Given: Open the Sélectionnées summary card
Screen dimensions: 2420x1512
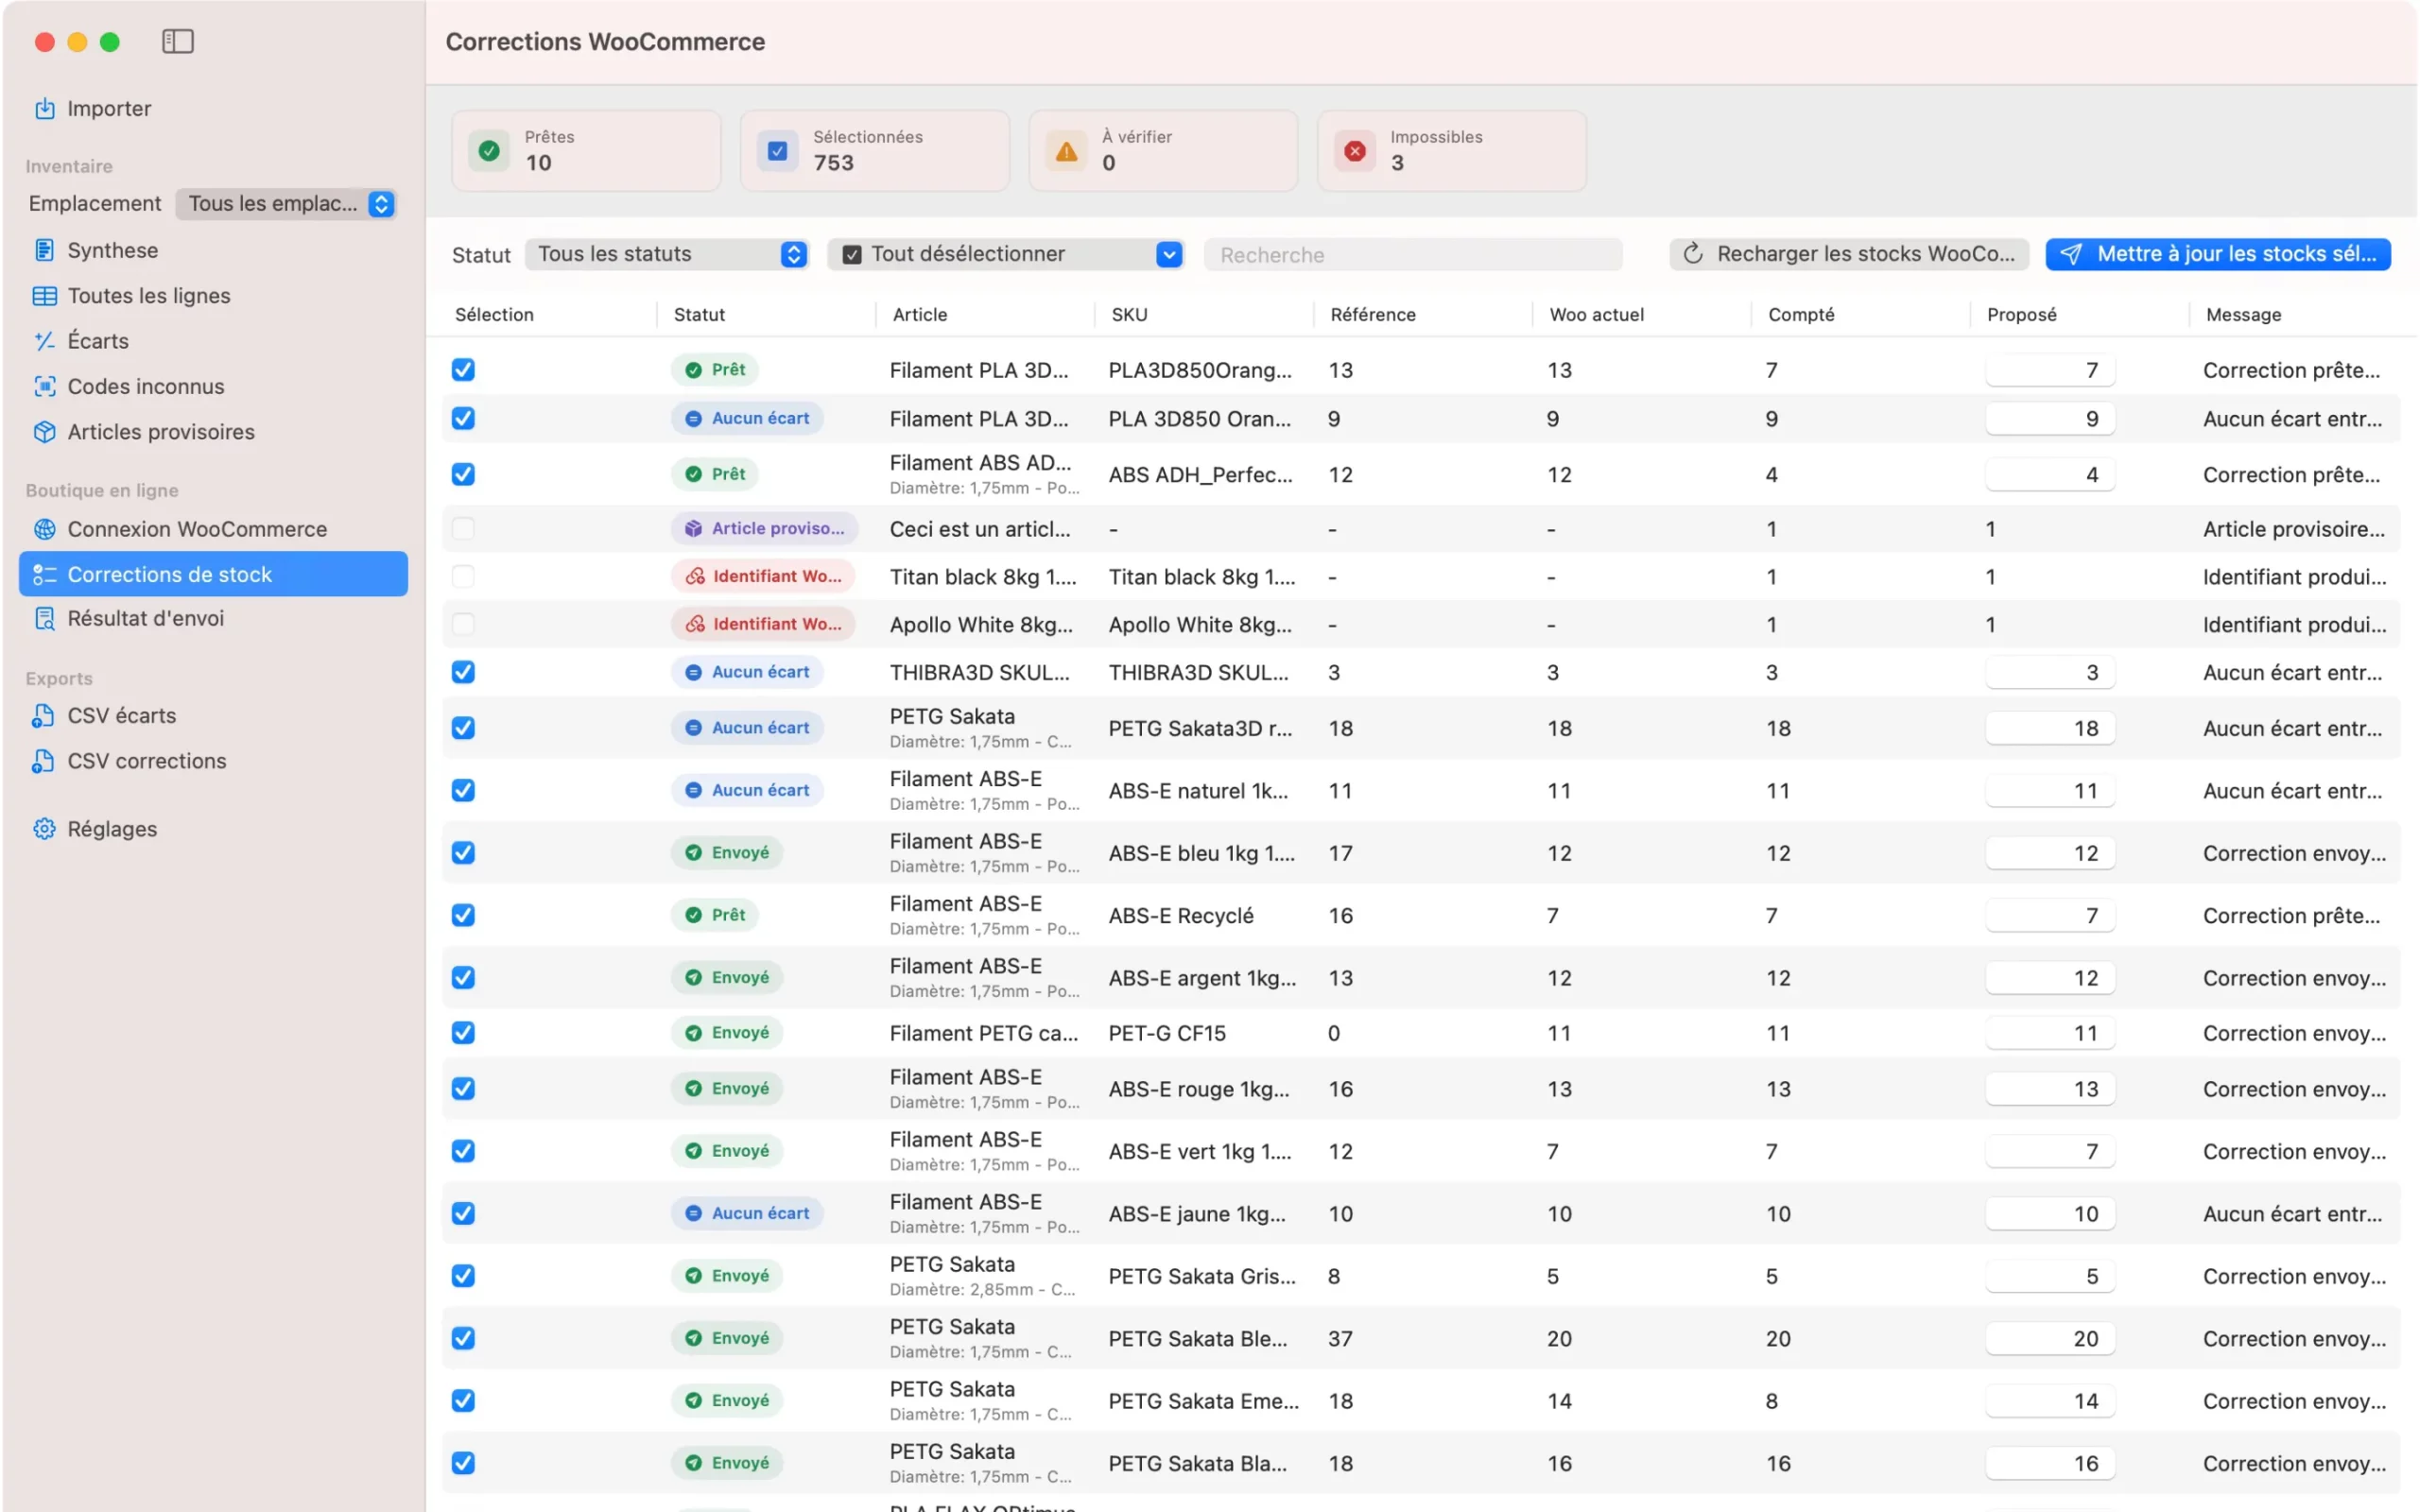Looking at the screenshot, I should click(875, 151).
